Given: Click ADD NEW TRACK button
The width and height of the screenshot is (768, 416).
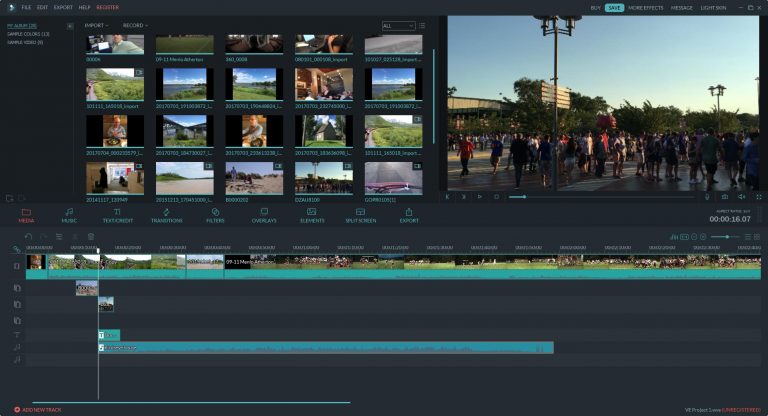Looking at the screenshot, I should (38, 410).
